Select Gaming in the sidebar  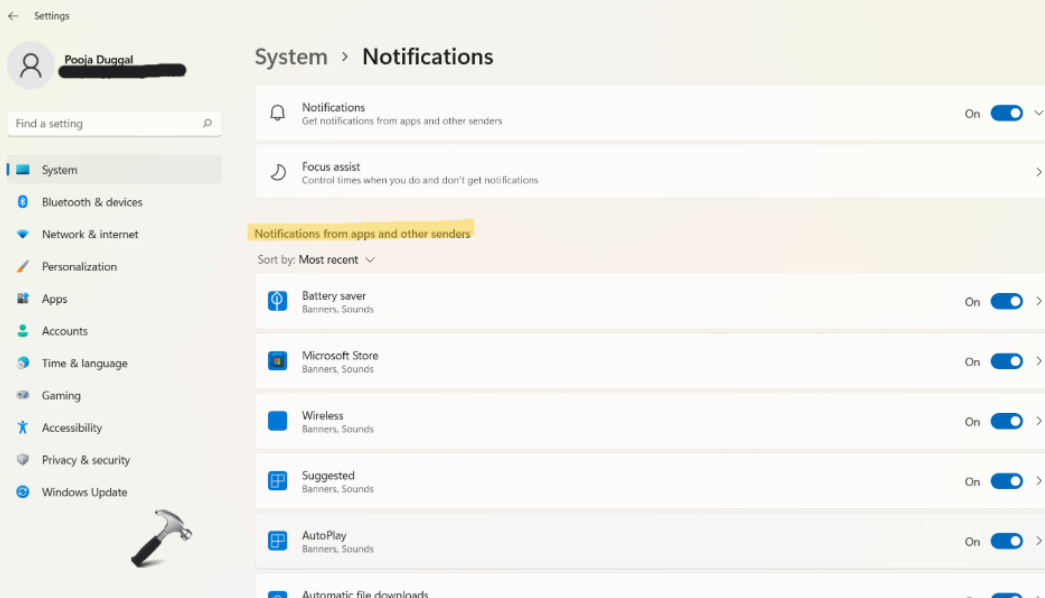coord(61,396)
